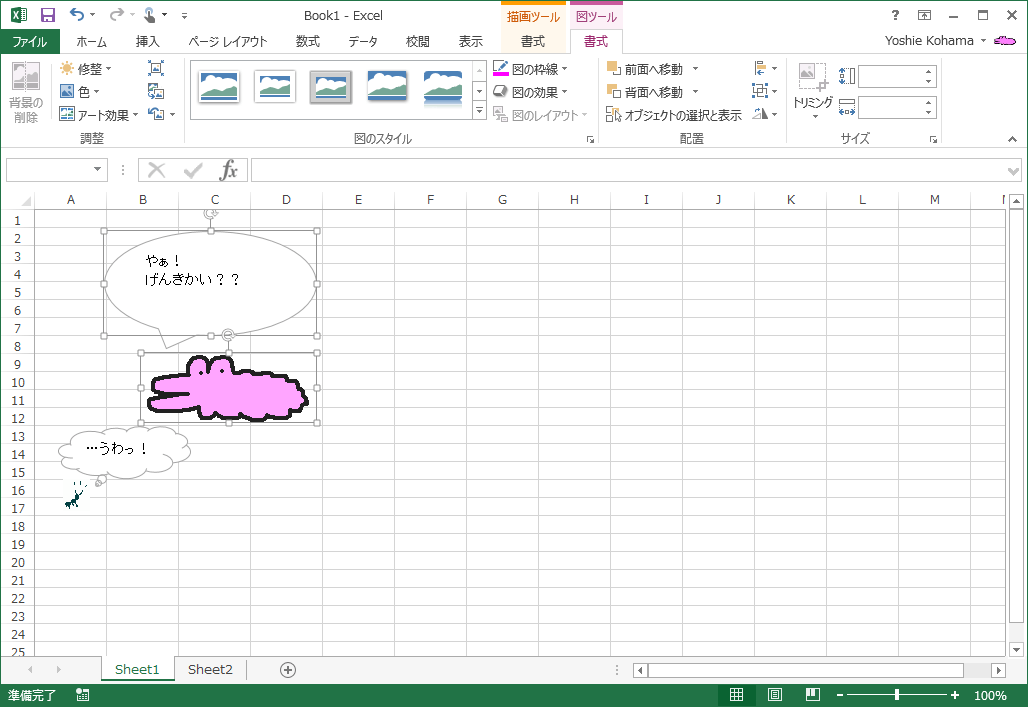The width and height of the screenshot is (1028, 707).
Task: Open 図の効果 picture effects menu
Action: pyautogui.click(x=530, y=92)
